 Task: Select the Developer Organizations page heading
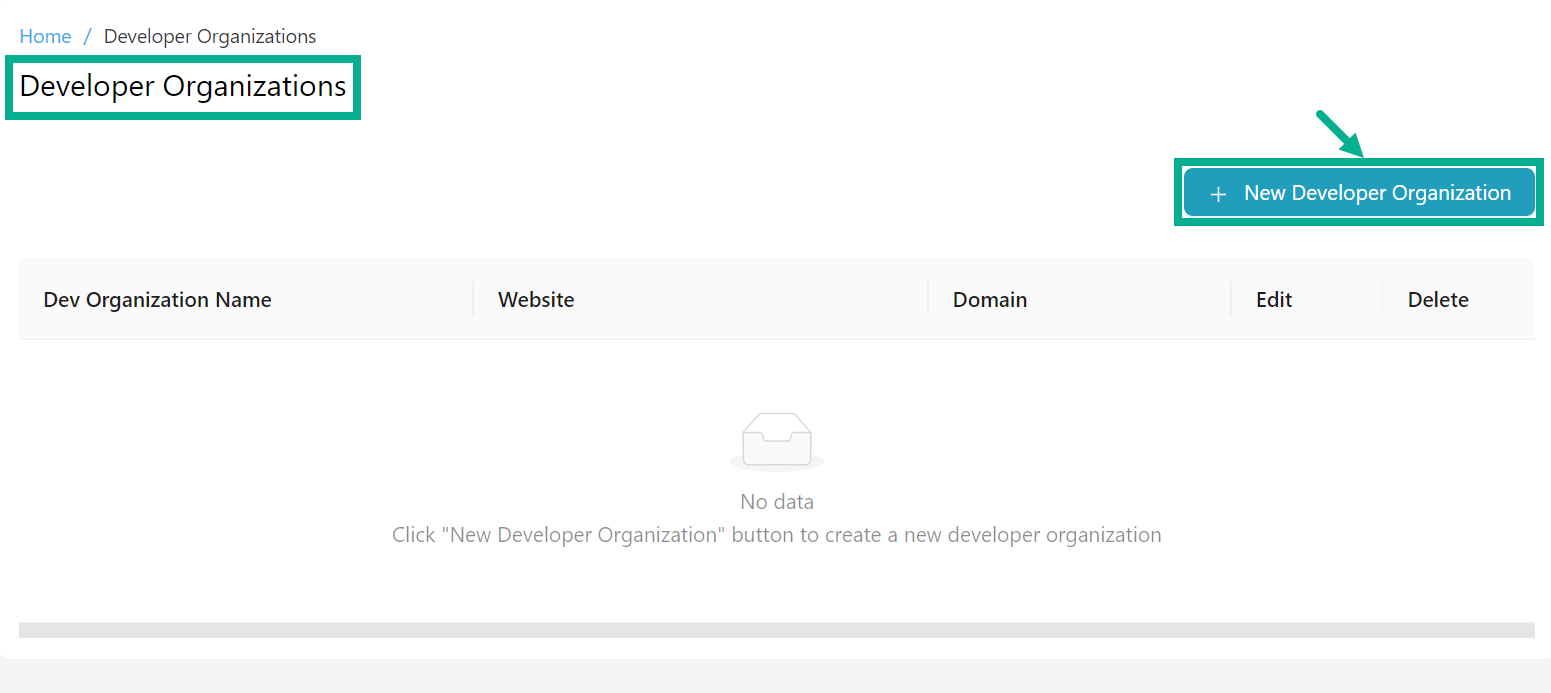pos(183,87)
